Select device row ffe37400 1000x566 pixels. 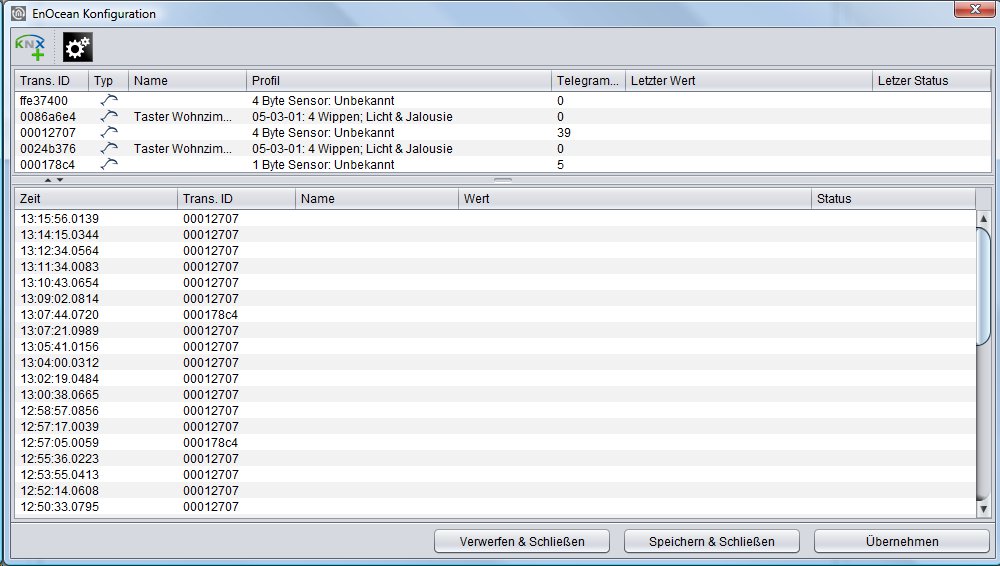[x=503, y=100]
